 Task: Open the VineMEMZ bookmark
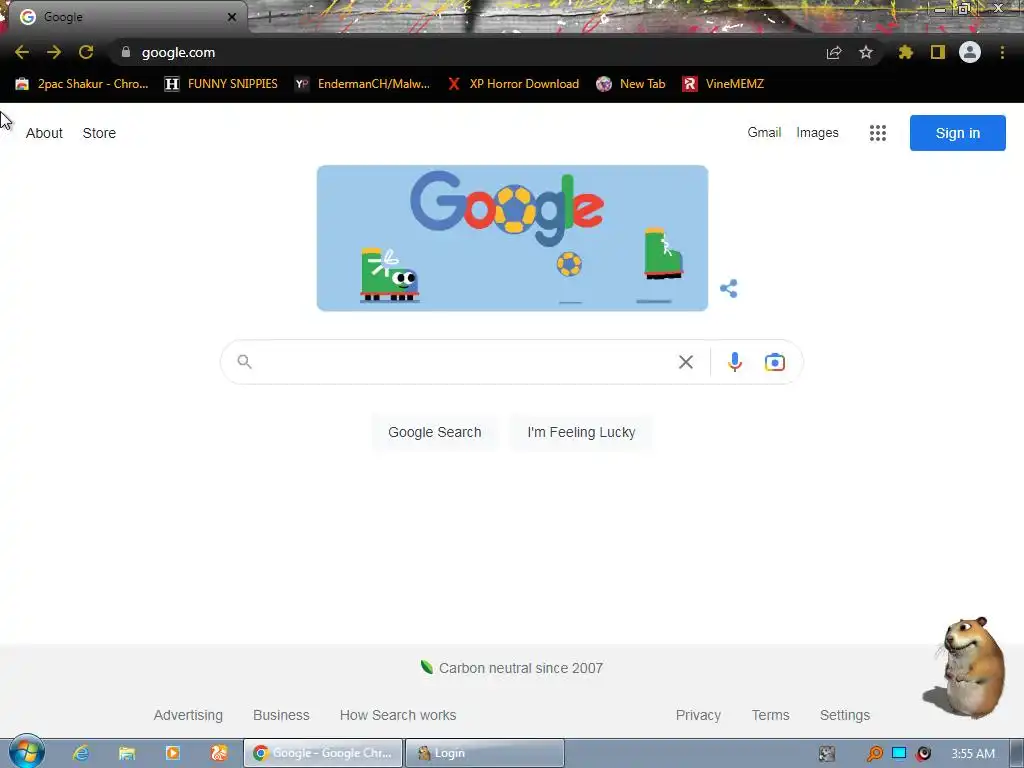coord(723,84)
